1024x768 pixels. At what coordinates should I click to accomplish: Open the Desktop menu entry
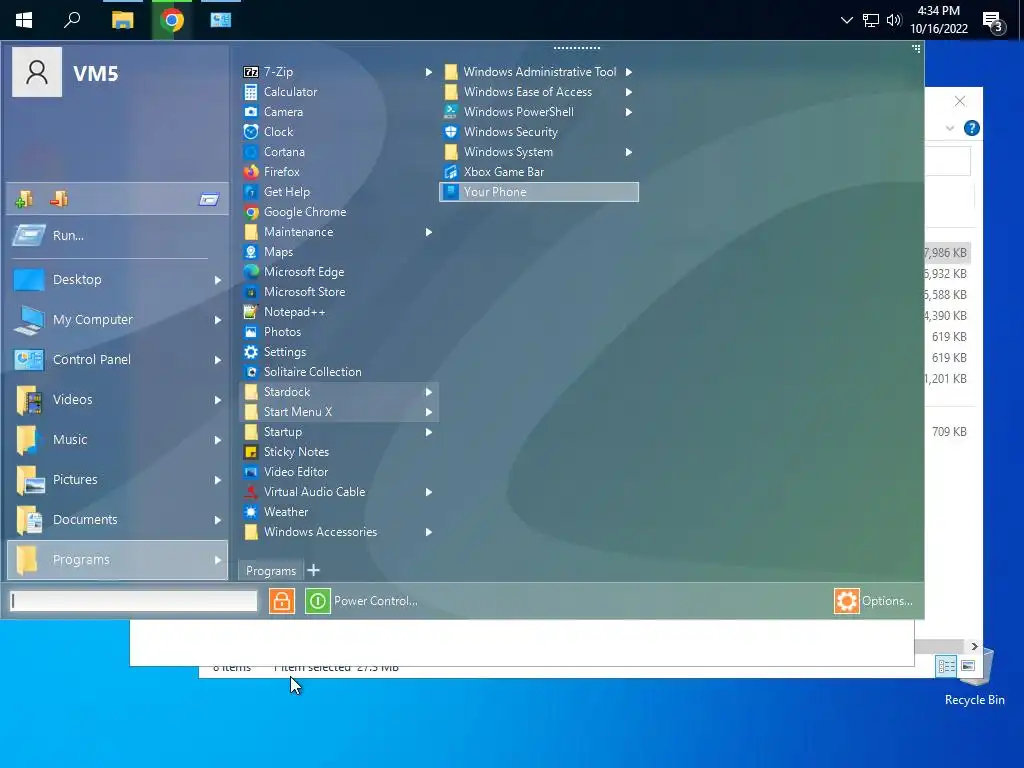click(x=118, y=280)
